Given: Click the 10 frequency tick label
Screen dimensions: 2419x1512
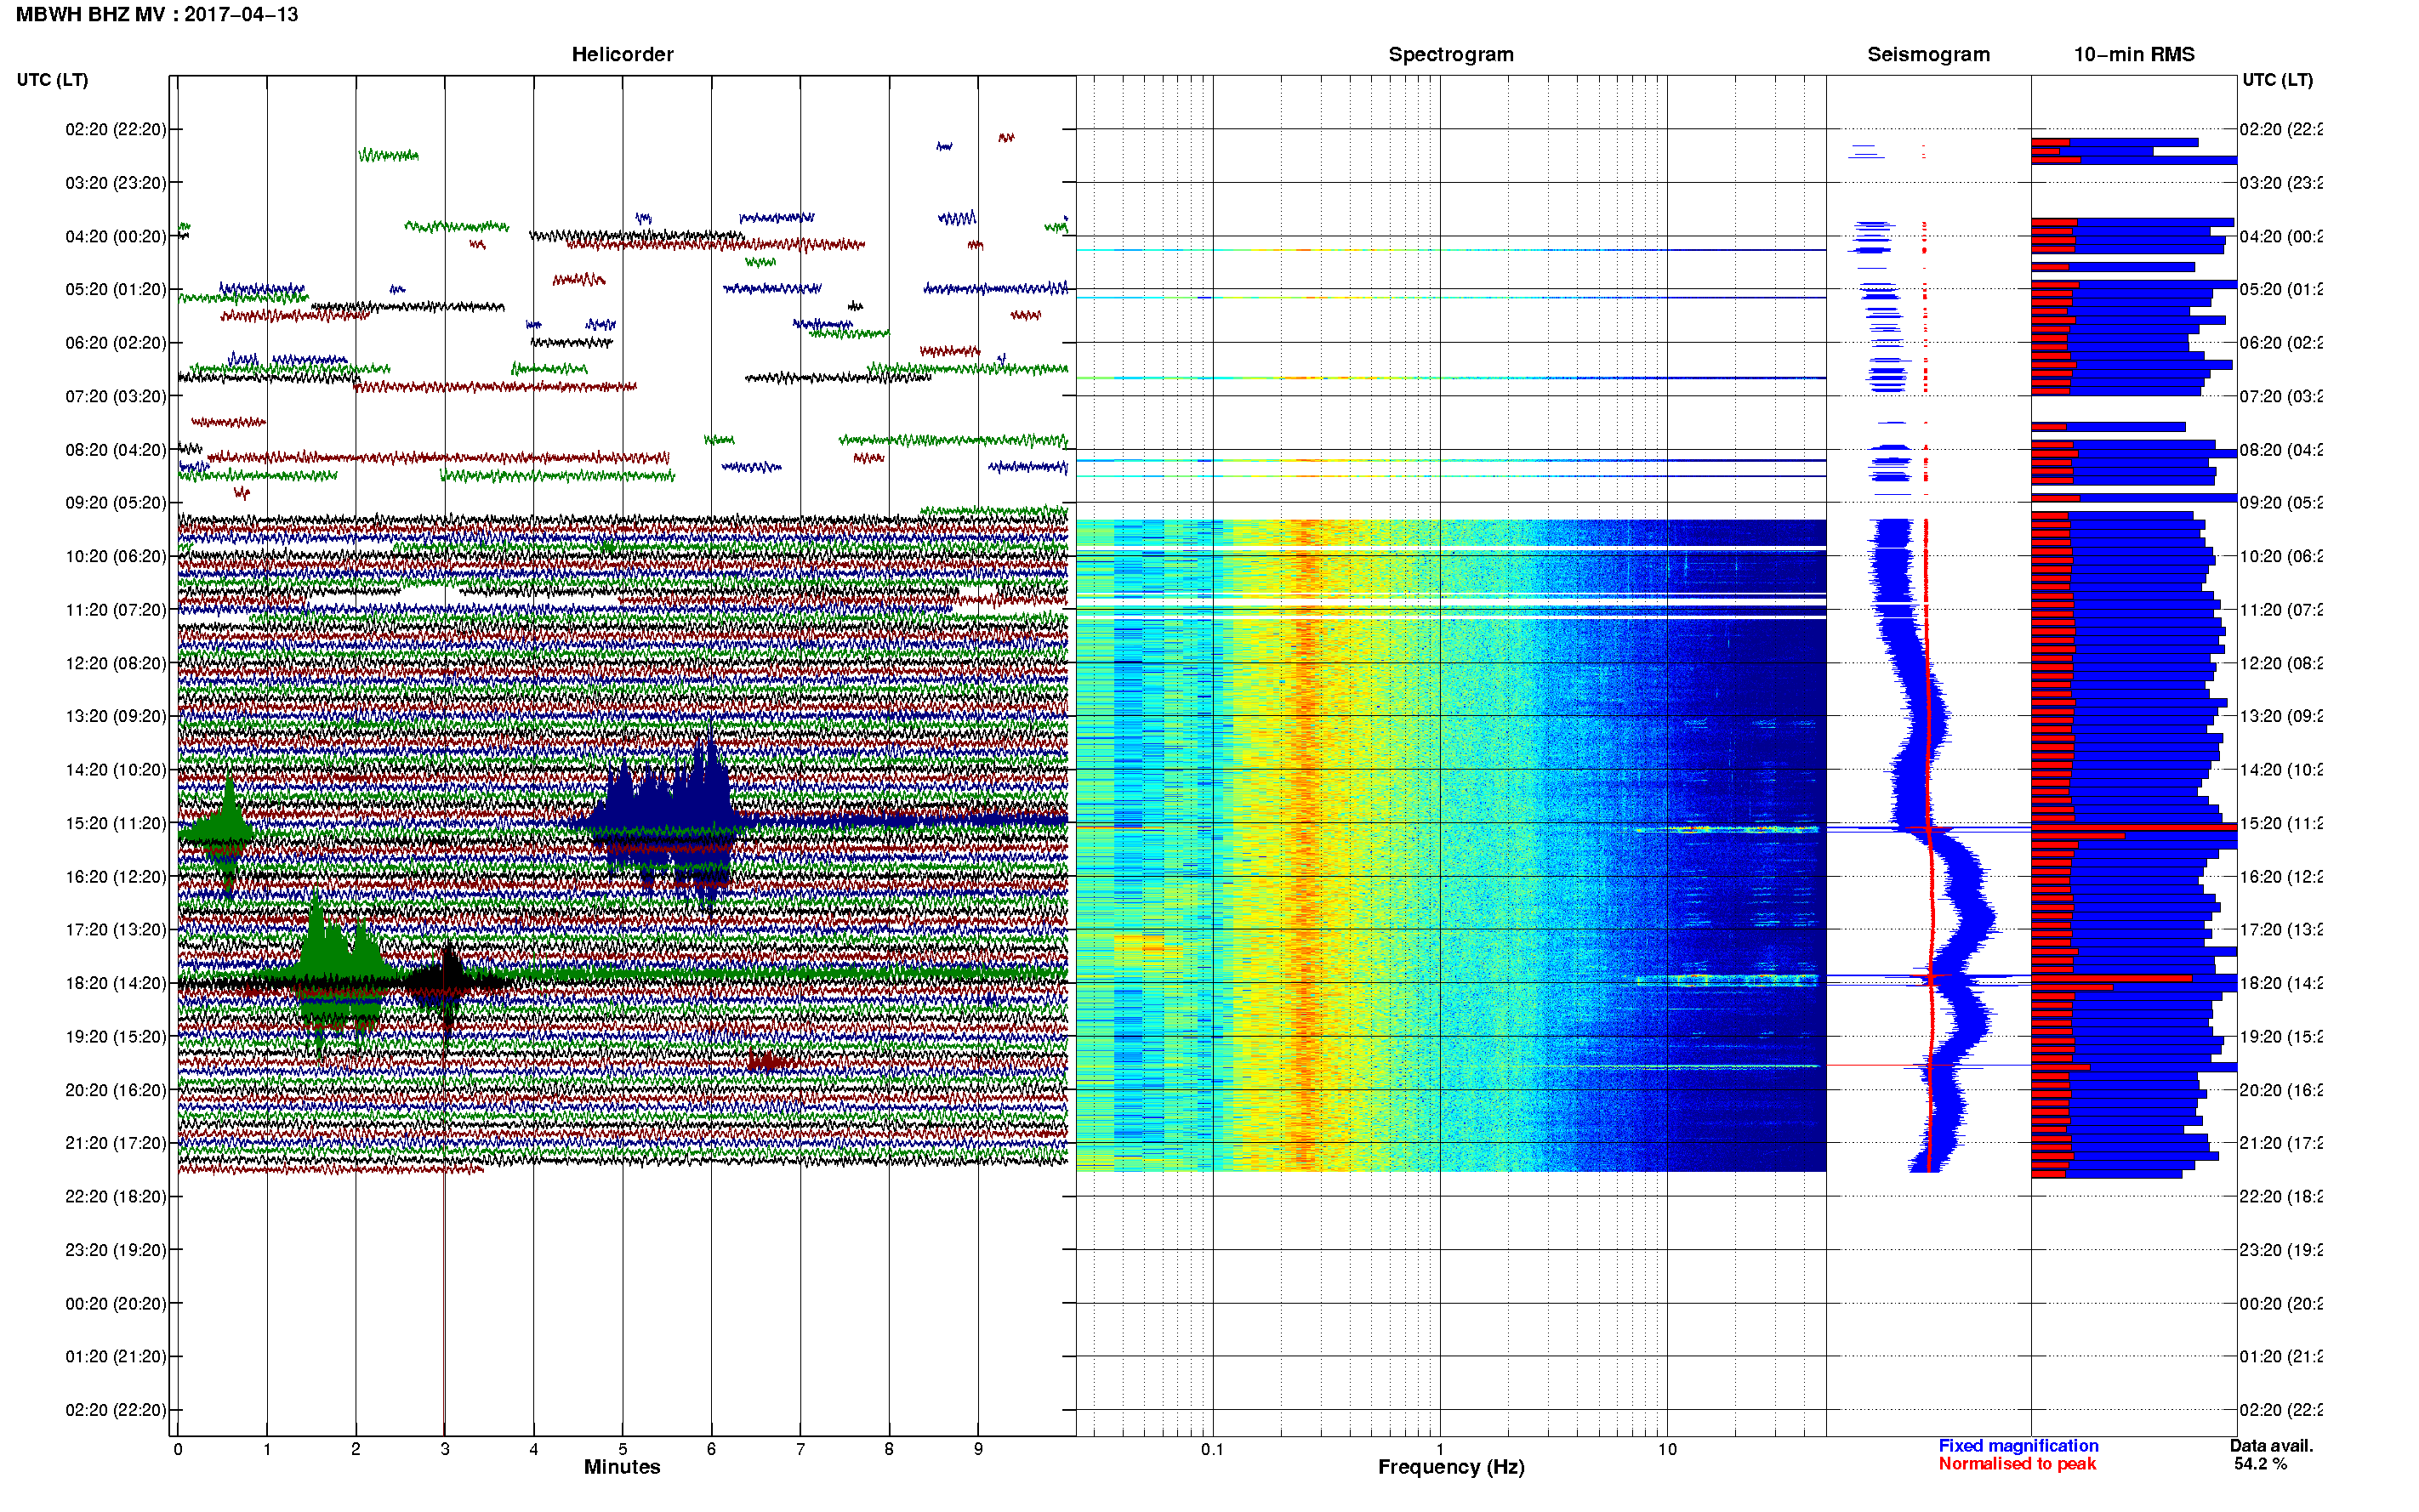Looking at the screenshot, I should click(x=1667, y=1449).
